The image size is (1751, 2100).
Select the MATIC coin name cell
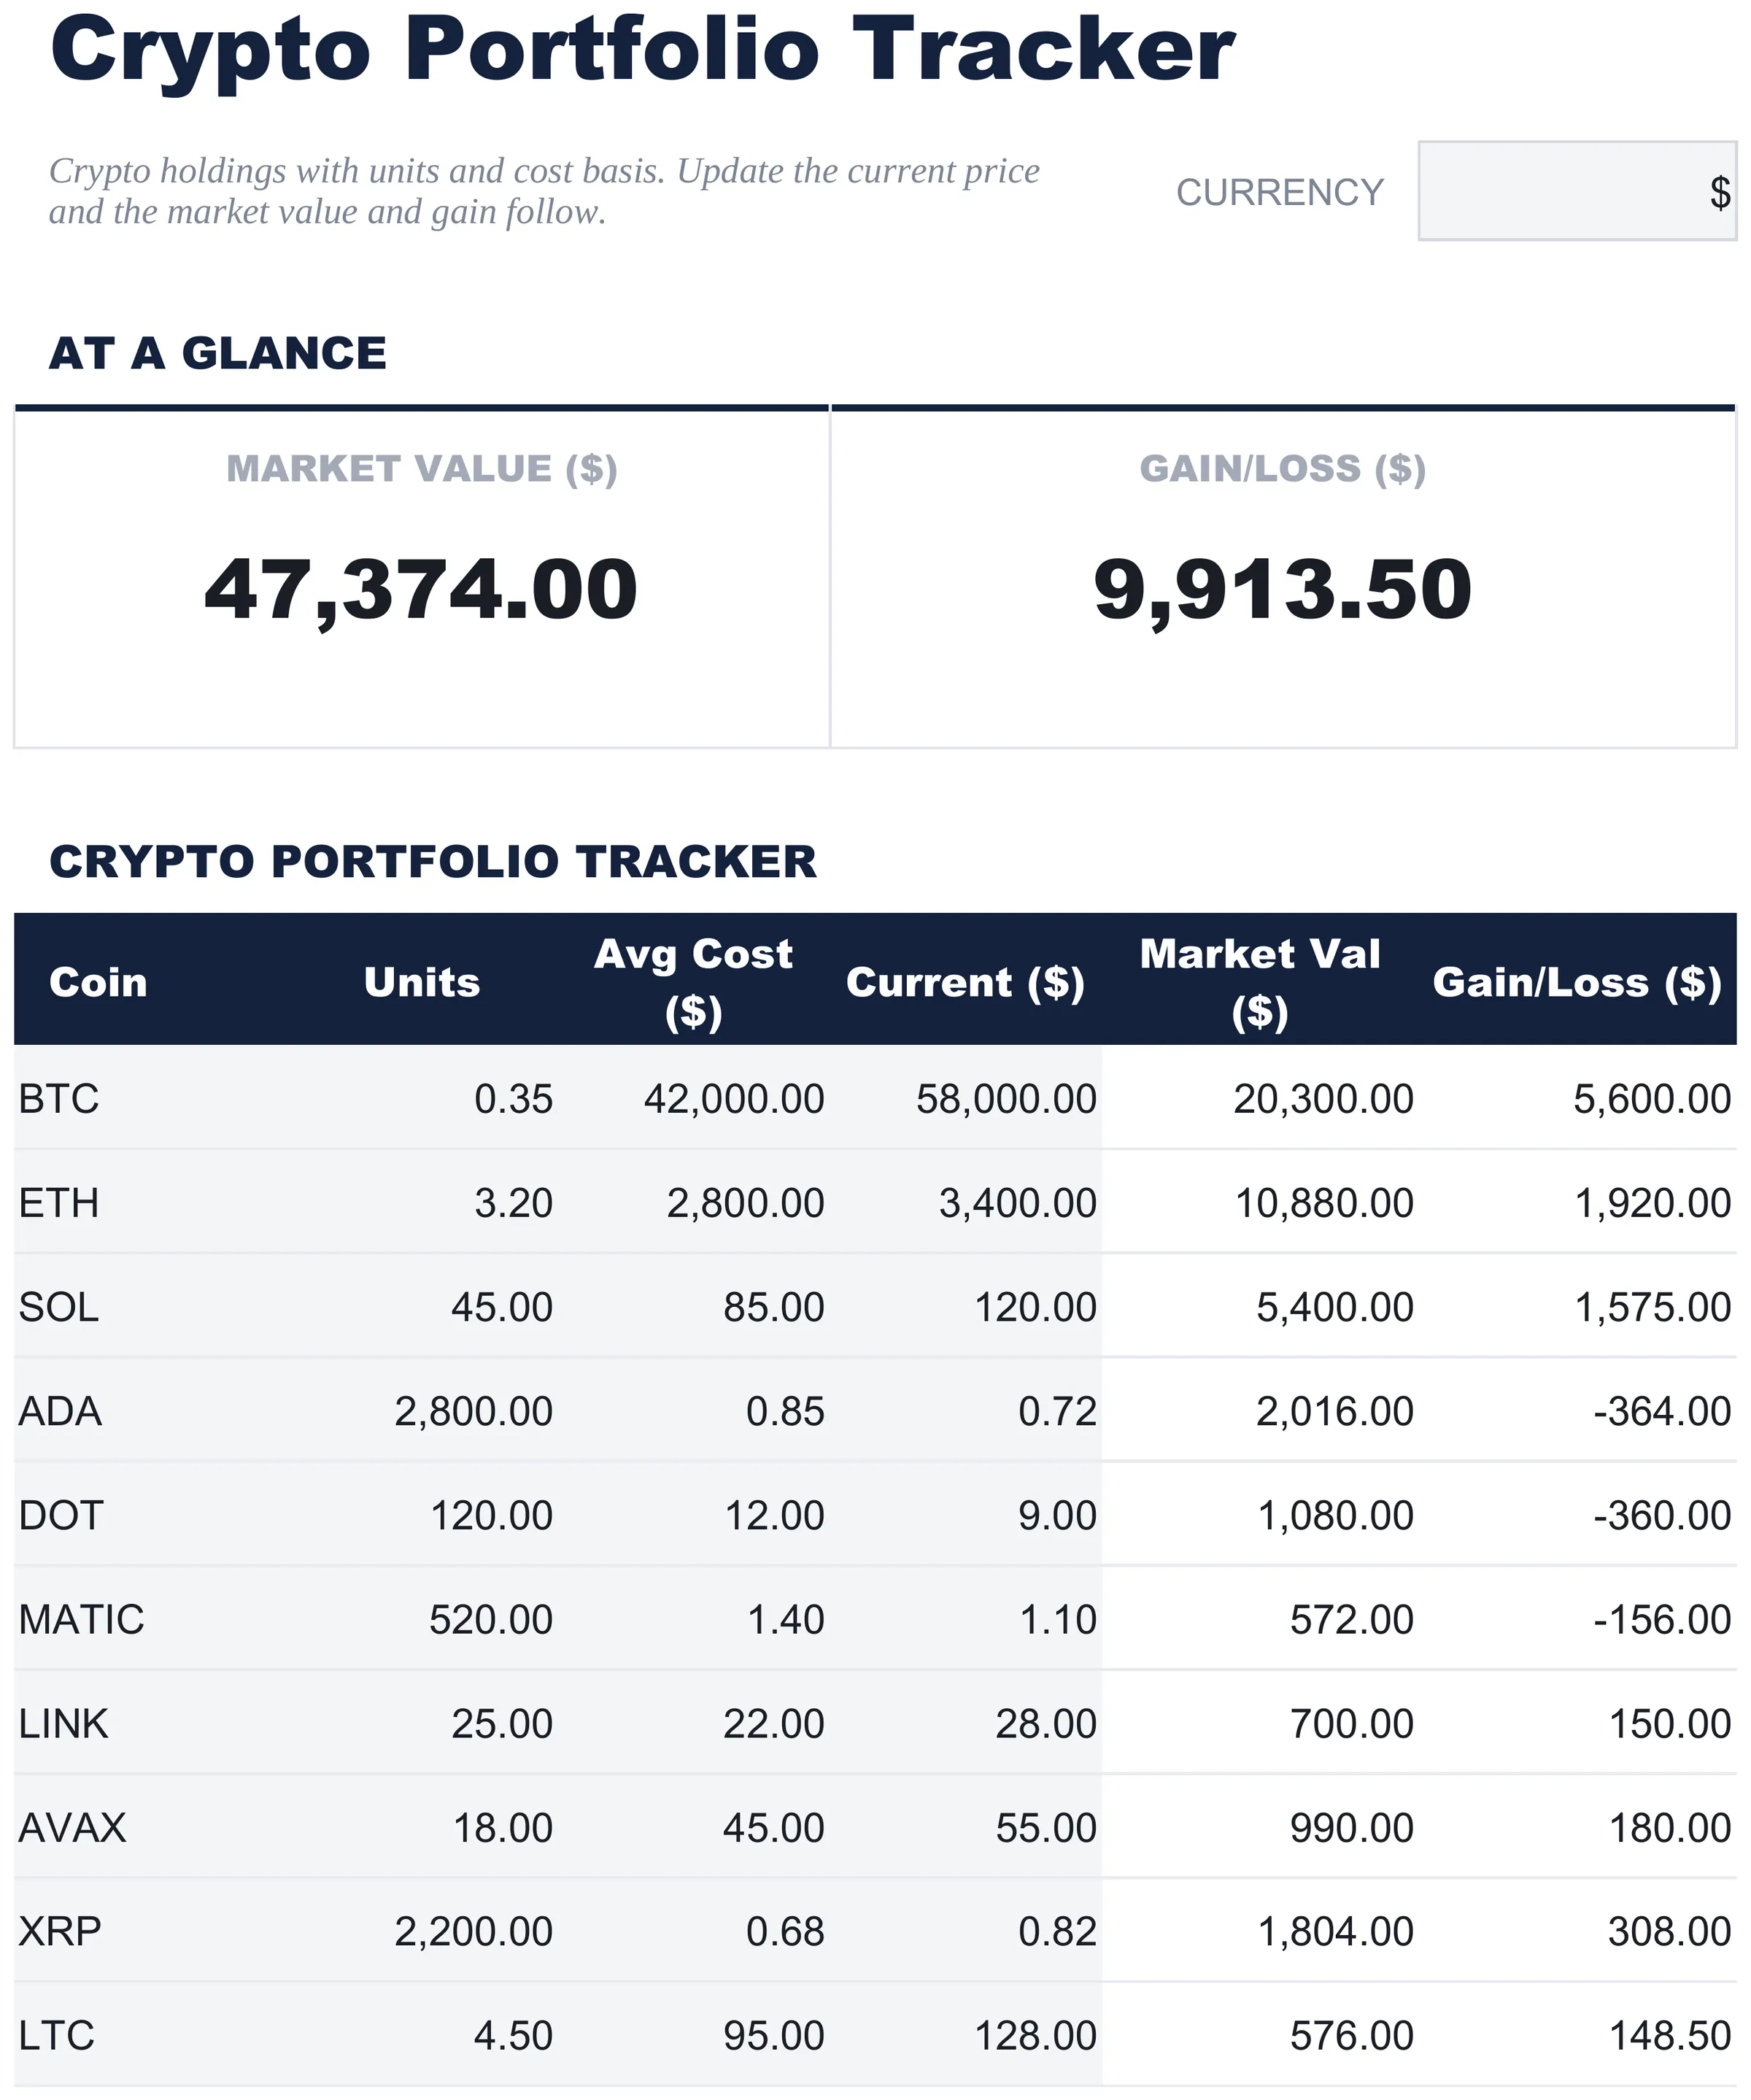[x=150, y=1618]
